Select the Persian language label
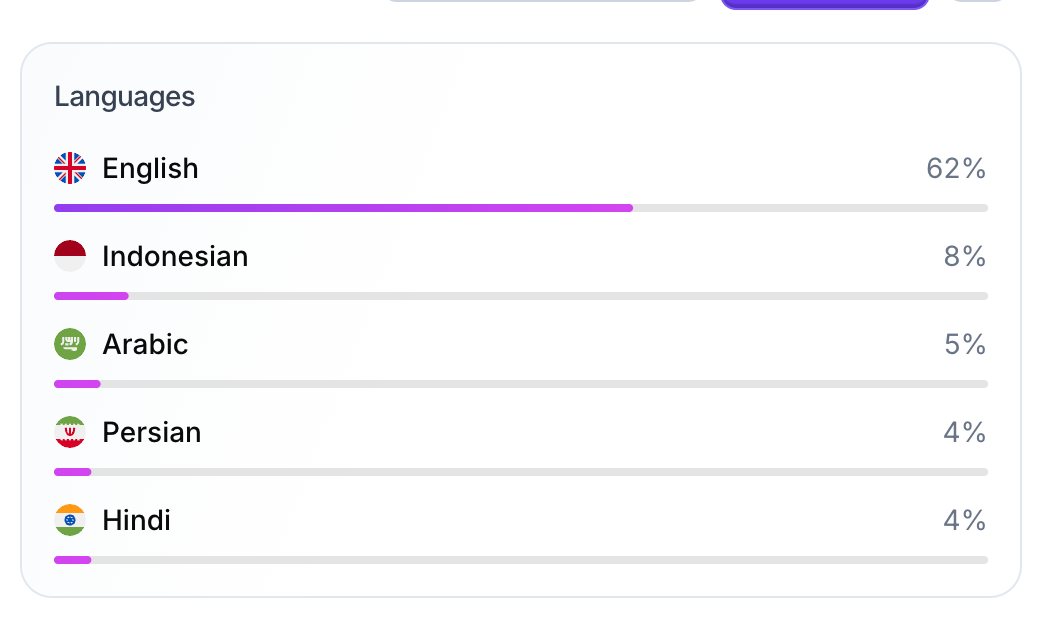The width and height of the screenshot is (1042, 618). pyautogui.click(x=152, y=433)
